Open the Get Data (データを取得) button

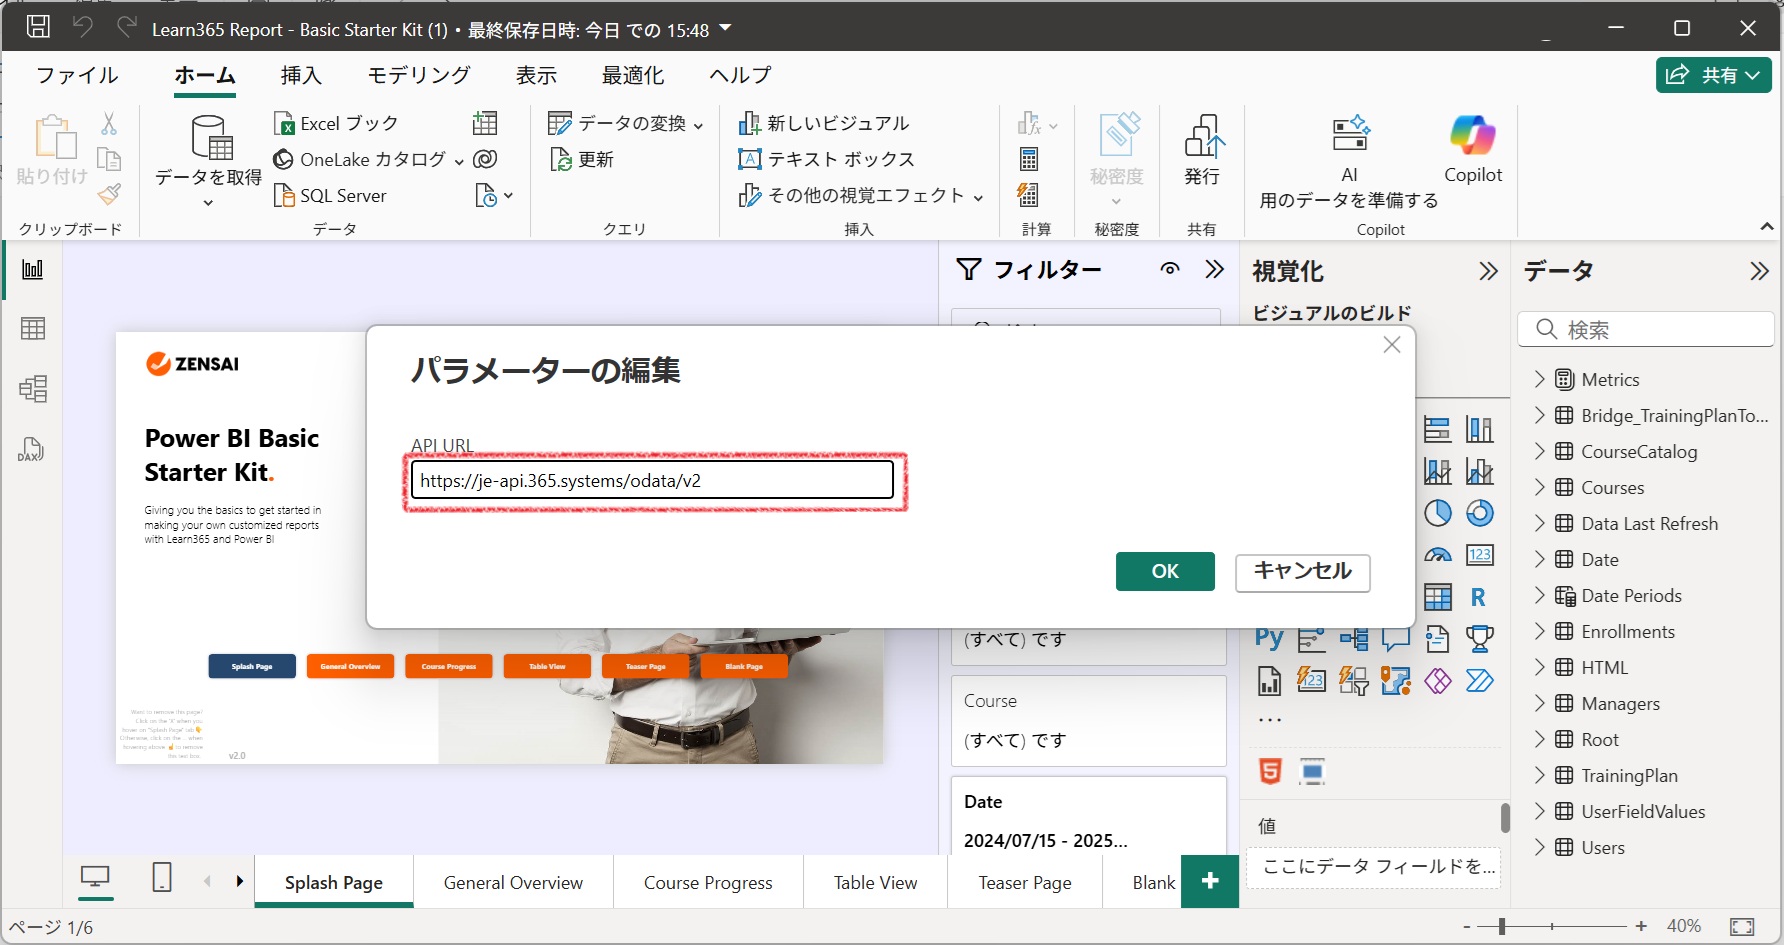208,160
